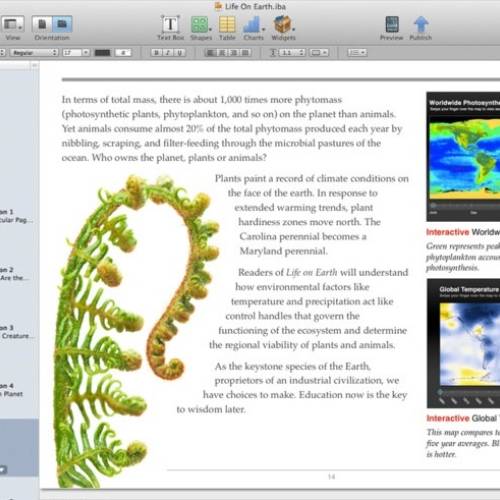Click the Publish arrow icon
The image size is (500, 500).
tap(421, 25)
